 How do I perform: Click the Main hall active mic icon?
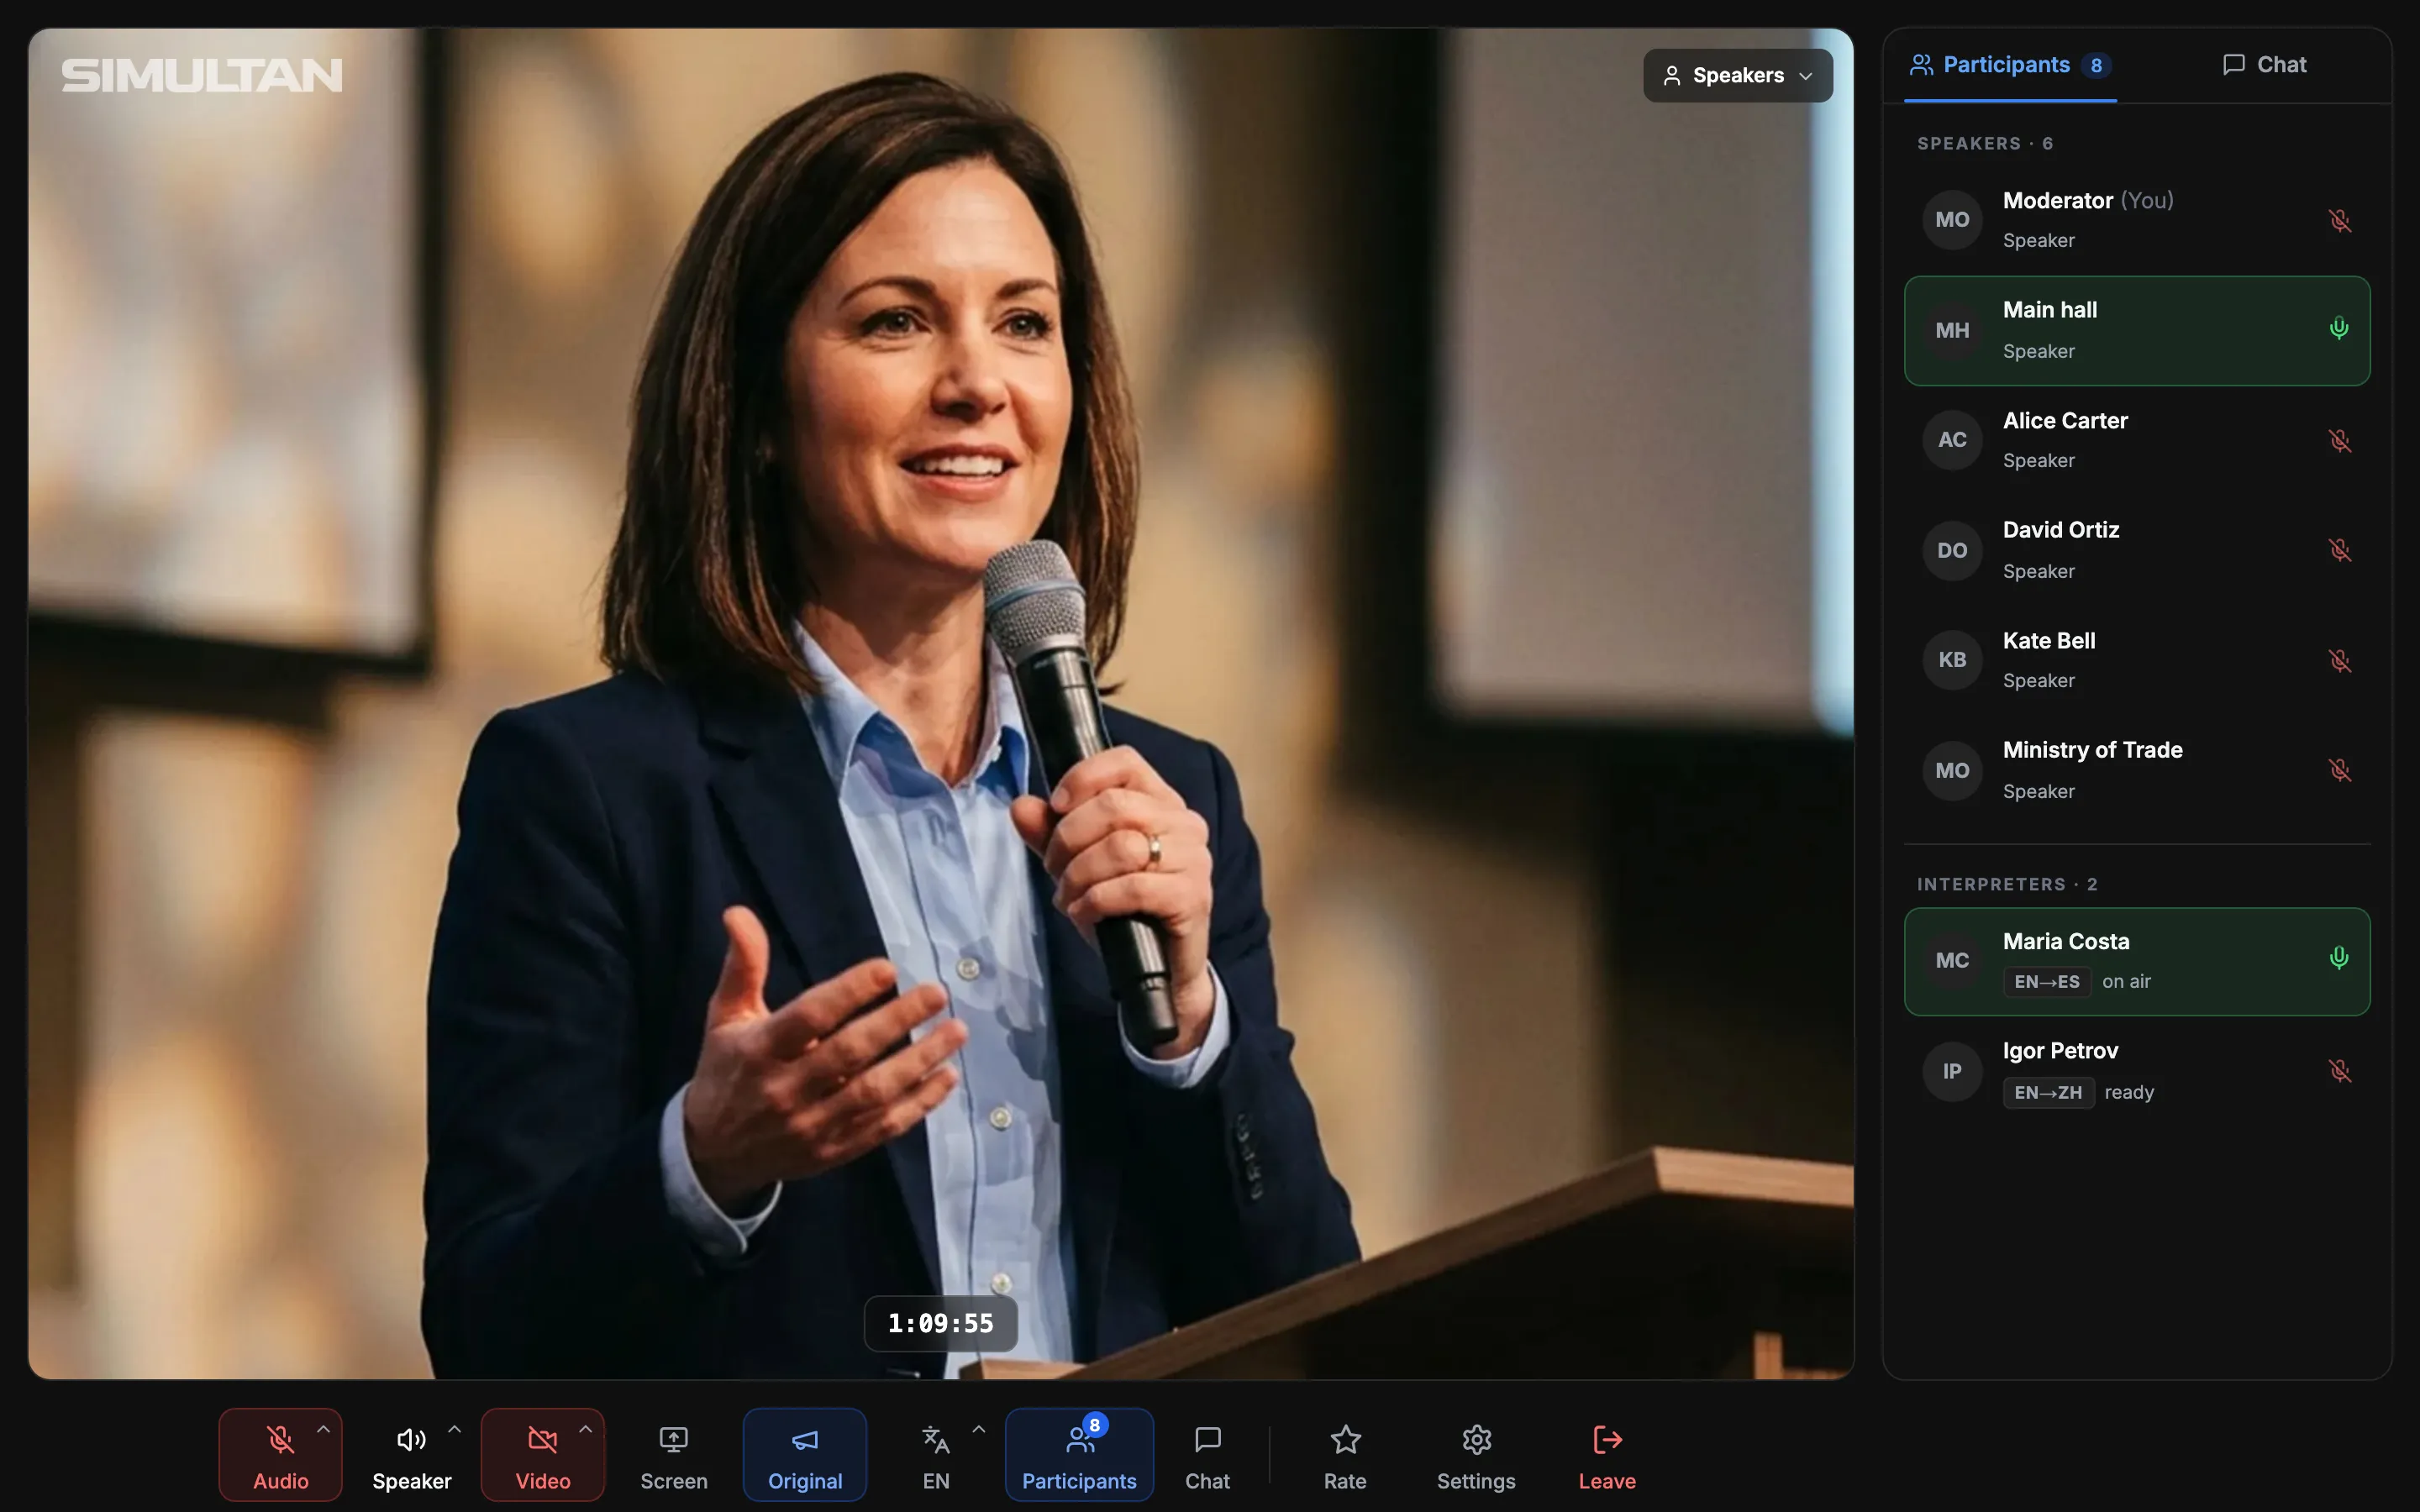click(x=2339, y=329)
